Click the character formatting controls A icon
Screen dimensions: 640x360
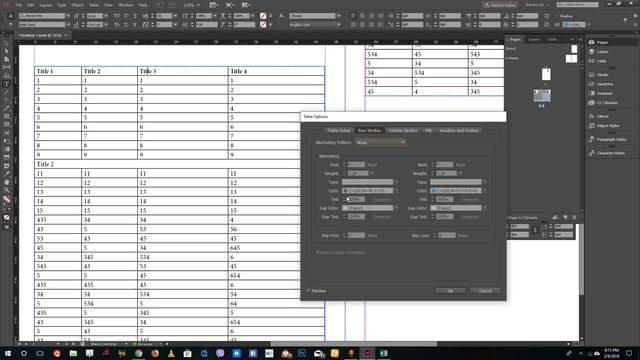pos(11,16)
